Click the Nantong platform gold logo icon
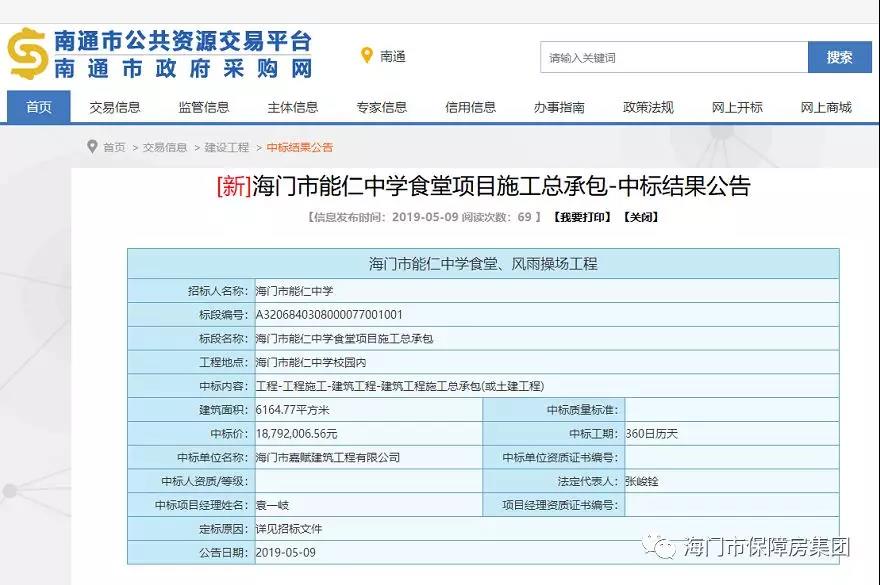The width and height of the screenshot is (880, 585). (x=28, y=53)
